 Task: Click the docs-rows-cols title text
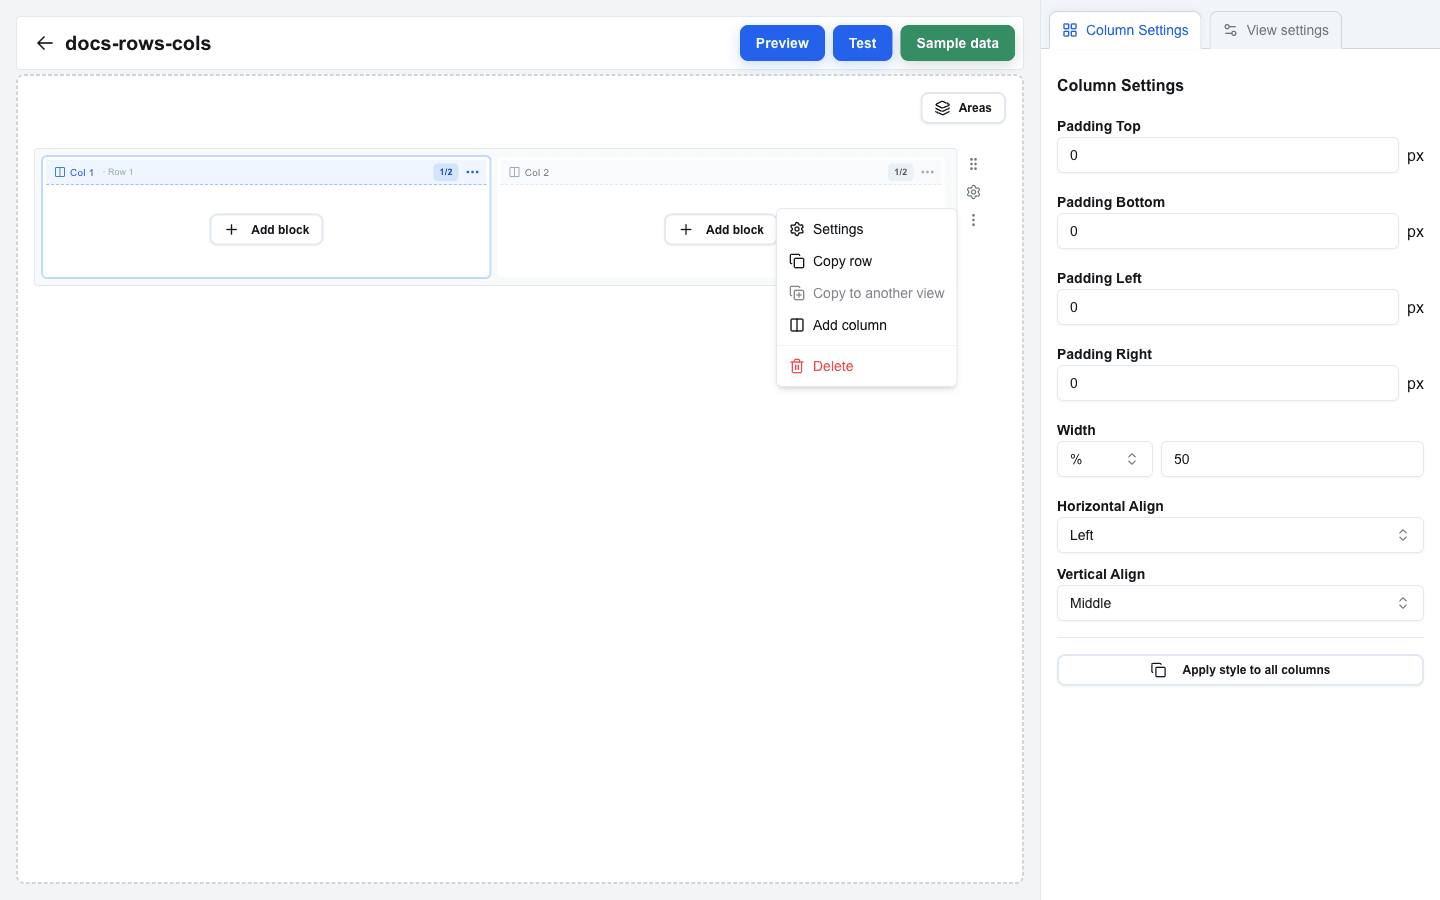point(138,43)
